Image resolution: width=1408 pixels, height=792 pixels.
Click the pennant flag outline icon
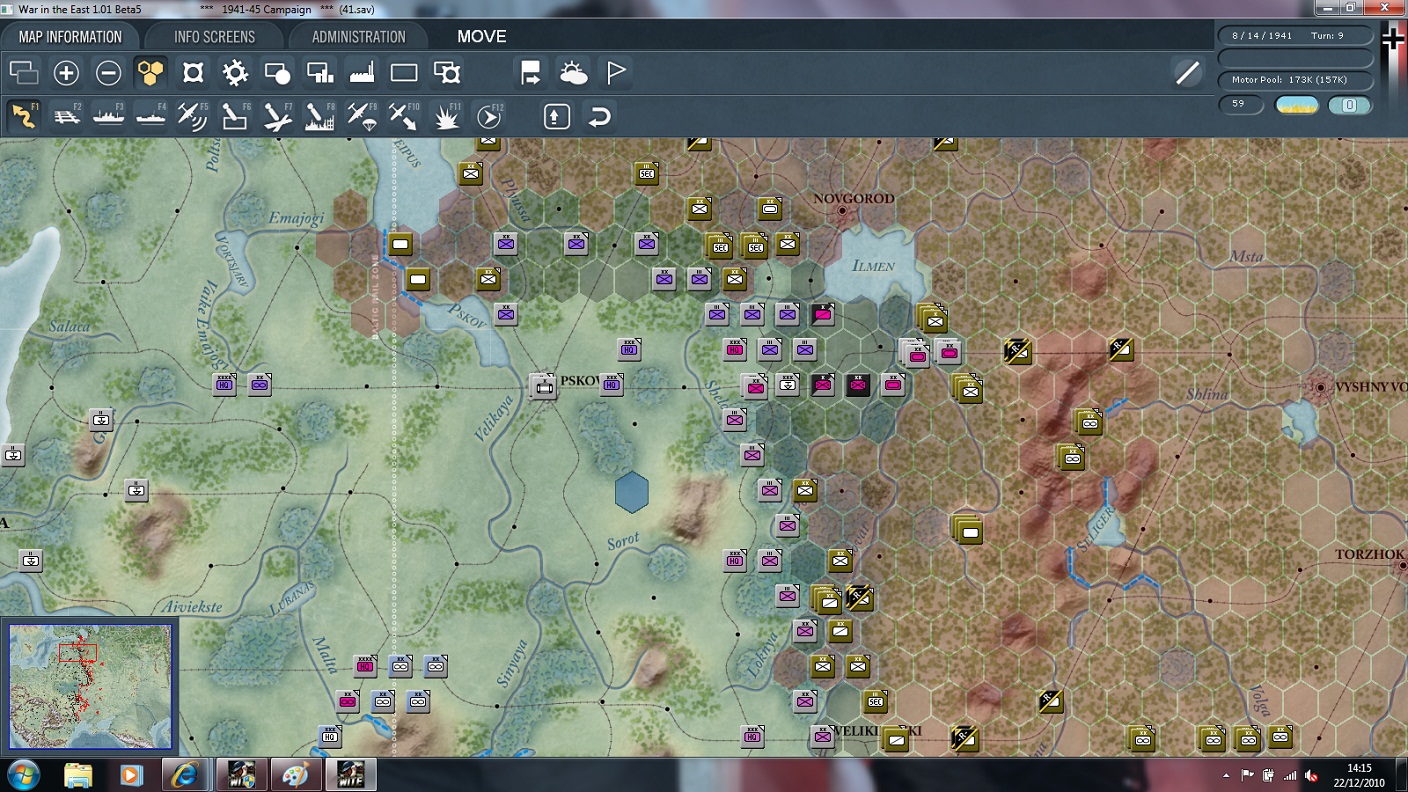tap(616, 73)
